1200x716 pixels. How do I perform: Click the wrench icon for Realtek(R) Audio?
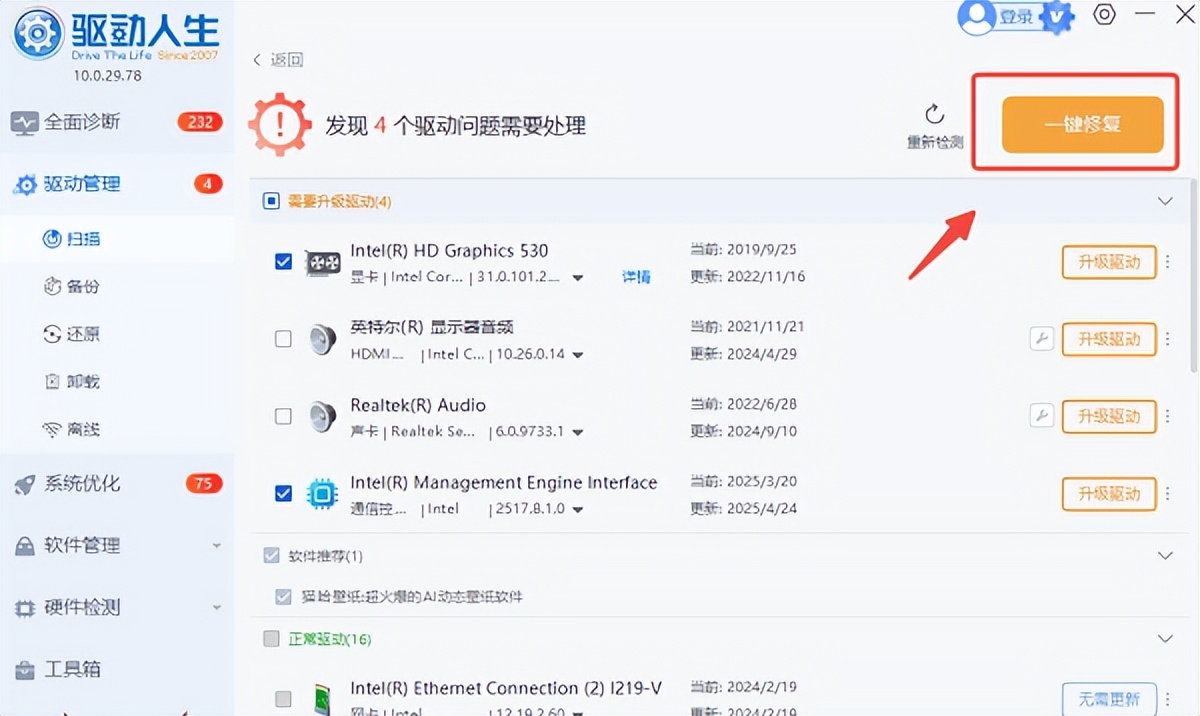pos(1041,416)
